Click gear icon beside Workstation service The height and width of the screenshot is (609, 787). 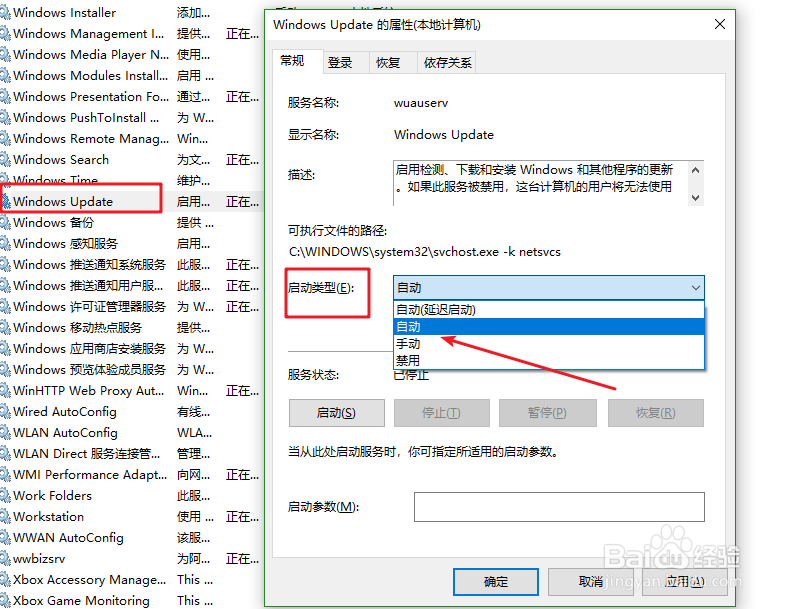[6, 517]
